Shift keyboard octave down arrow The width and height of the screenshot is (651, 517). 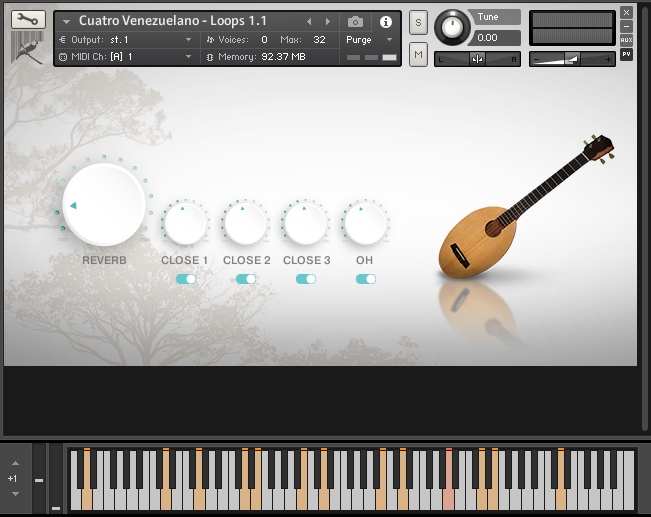(15, 494)
